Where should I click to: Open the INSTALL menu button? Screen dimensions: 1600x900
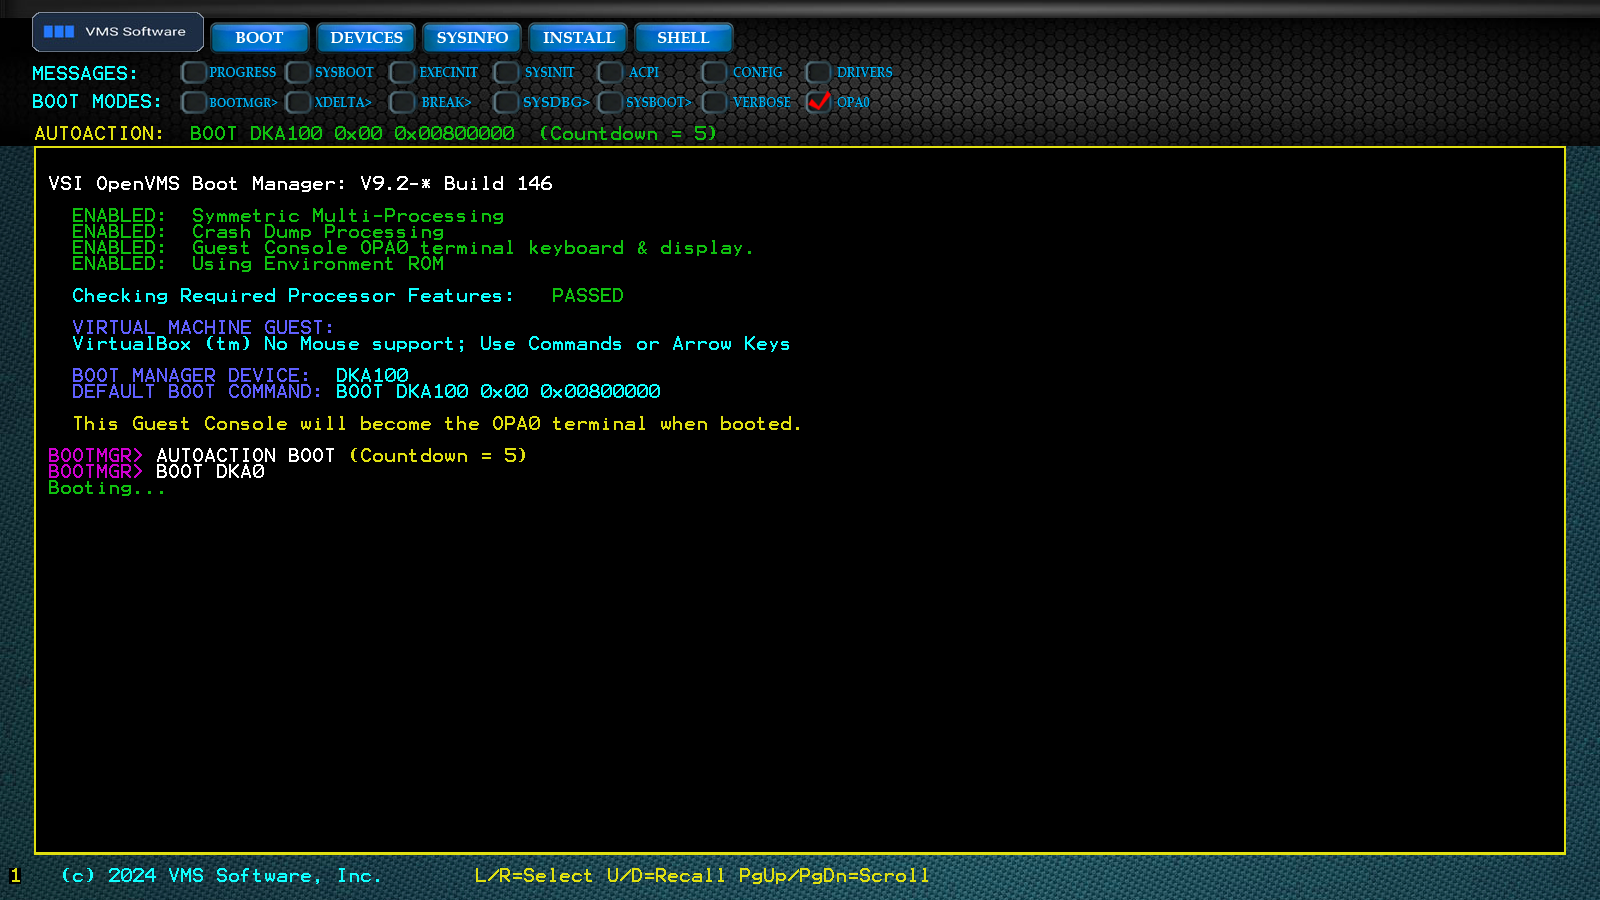pos(578,38)
